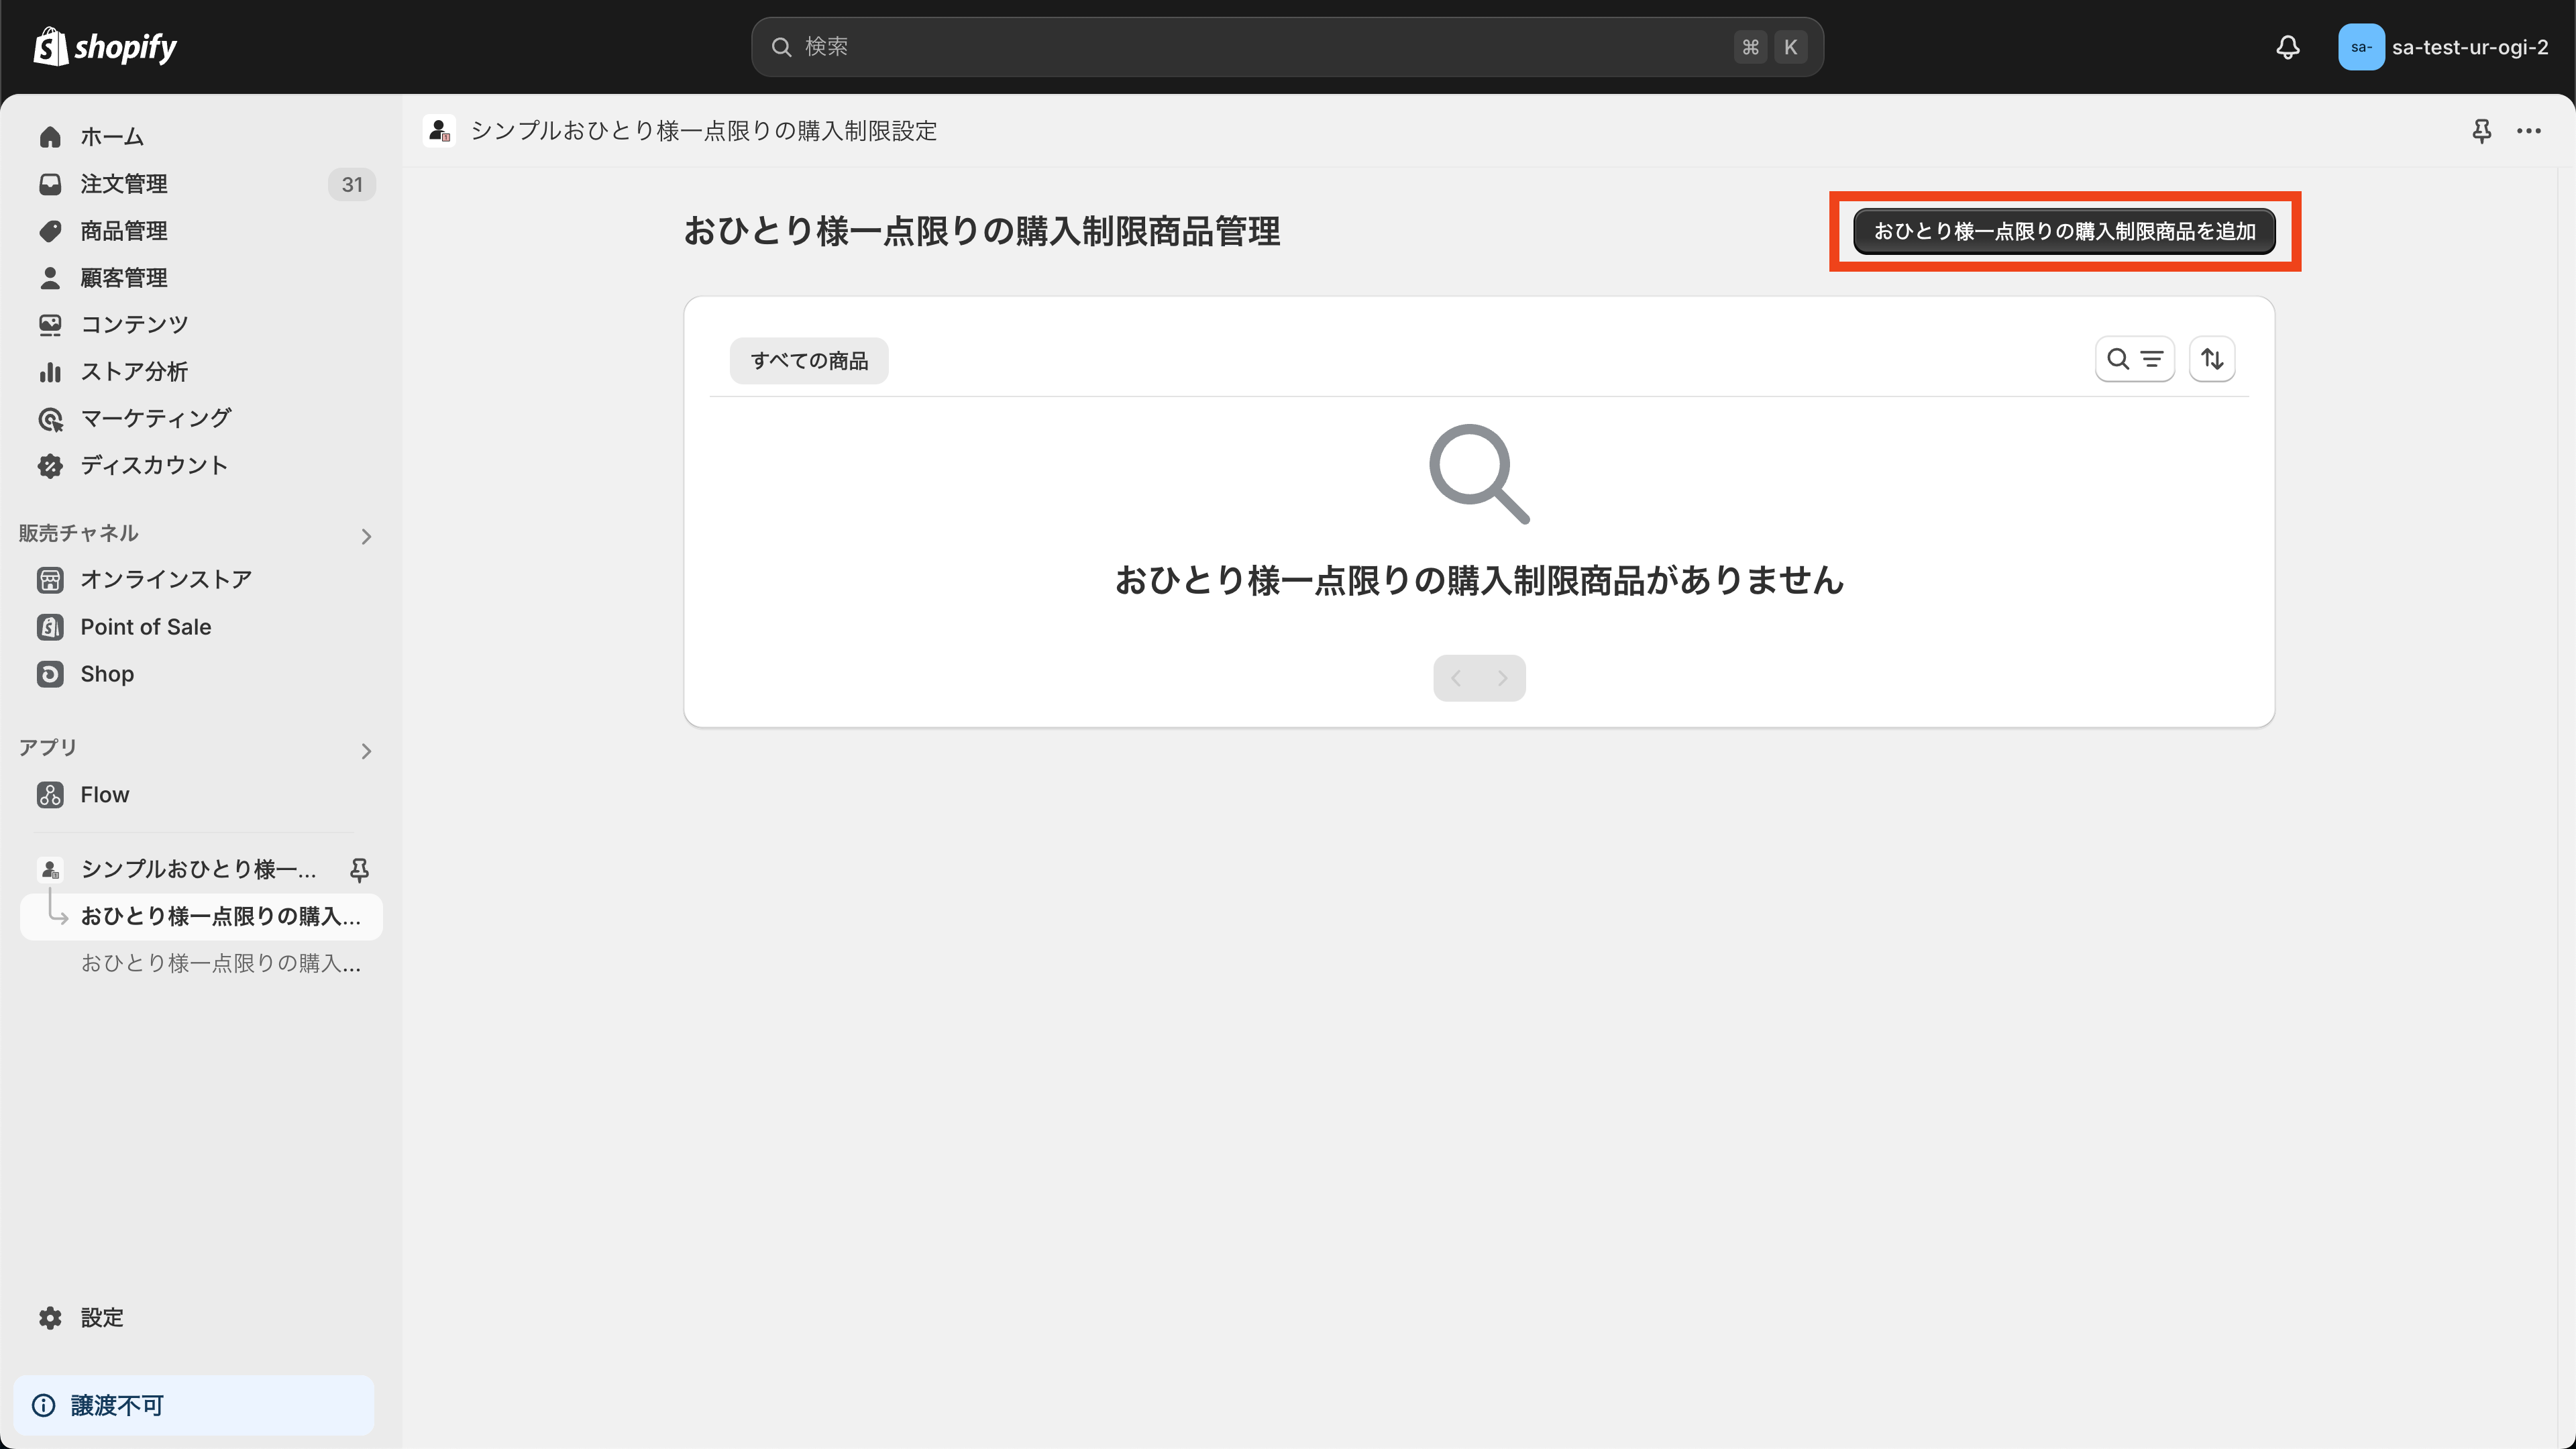Collapse the 販売チャネル section chevron
This screenshot has width=2576, height=1449.
tap(367, 536)
